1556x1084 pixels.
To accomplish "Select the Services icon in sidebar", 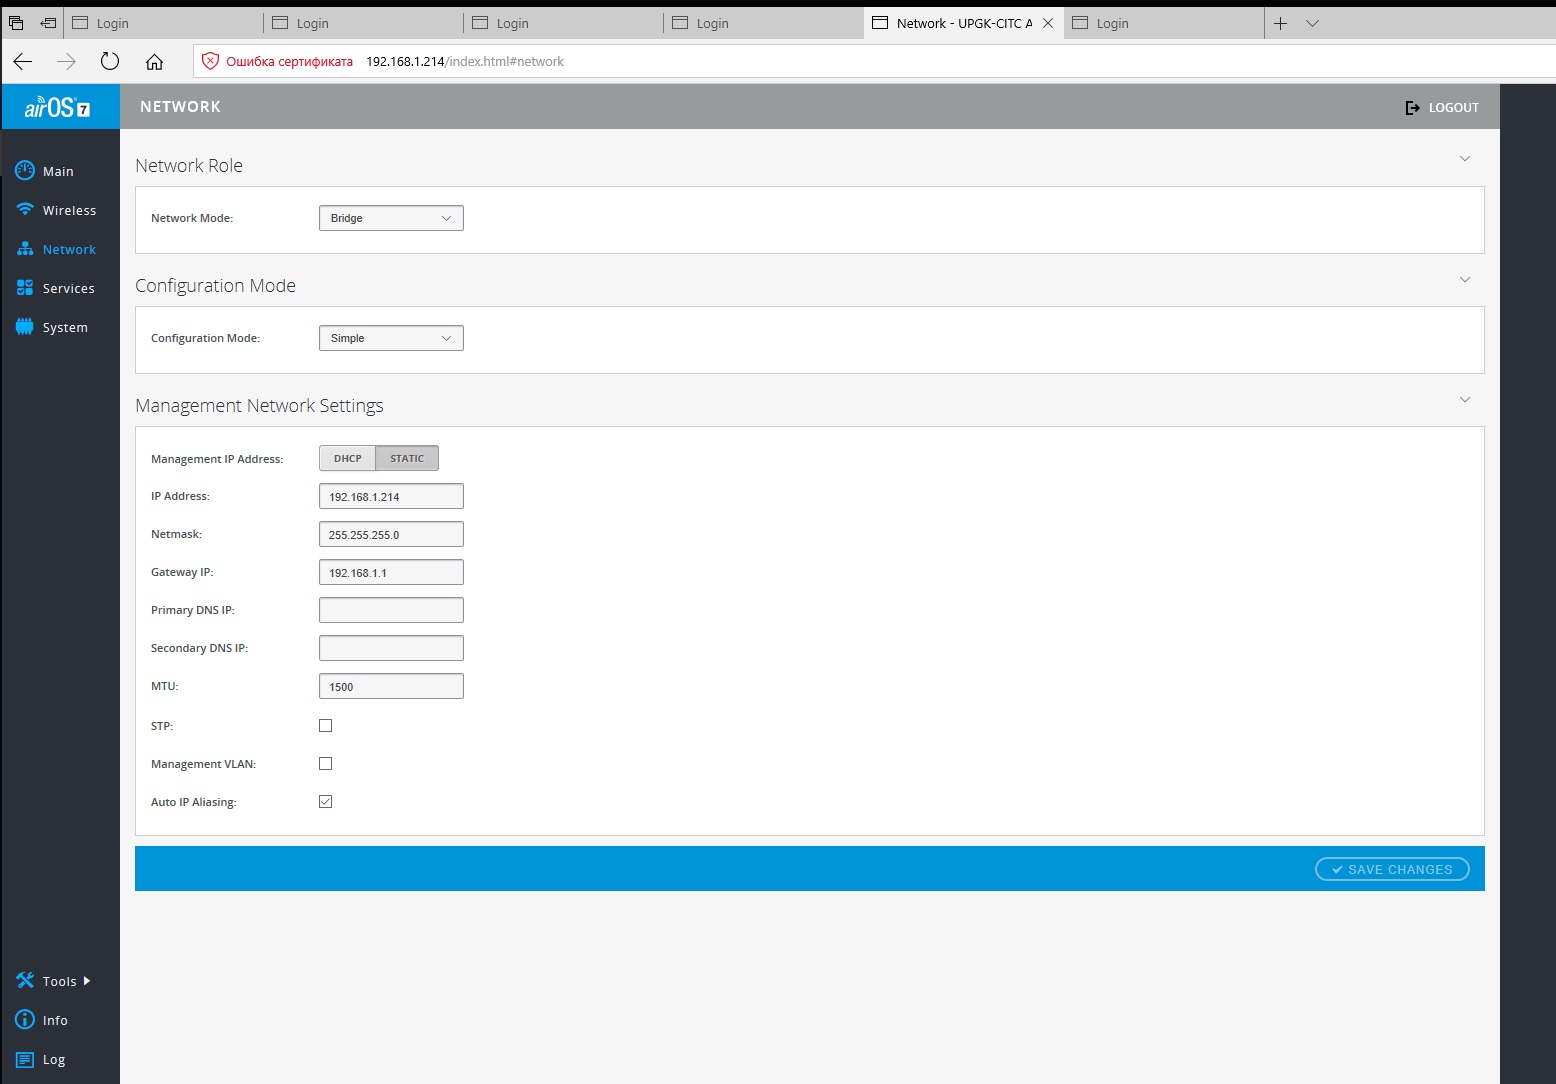I will click(x=25, y=288).
